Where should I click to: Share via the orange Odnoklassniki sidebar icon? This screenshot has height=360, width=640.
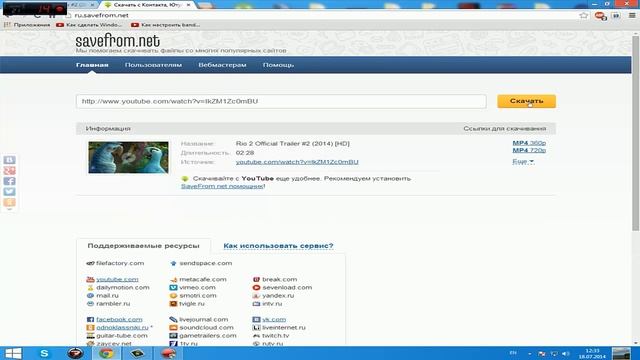click(x=9, y=202)
